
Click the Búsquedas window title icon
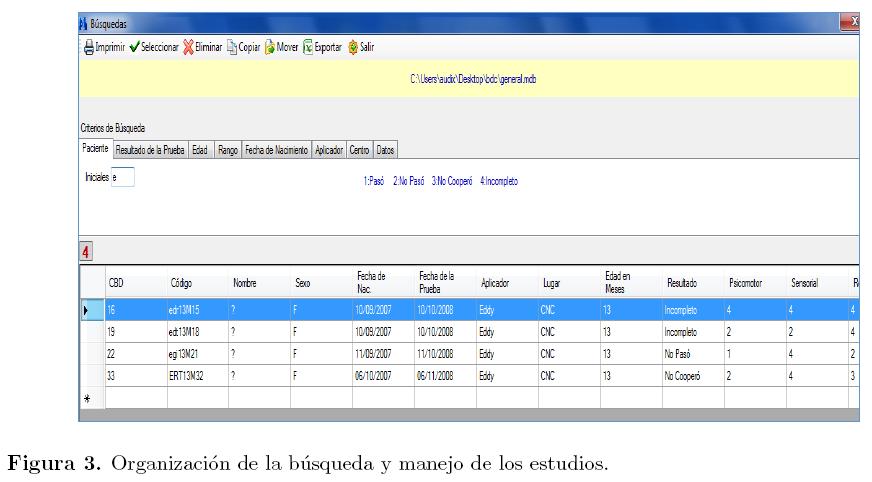tap(83, 22)
